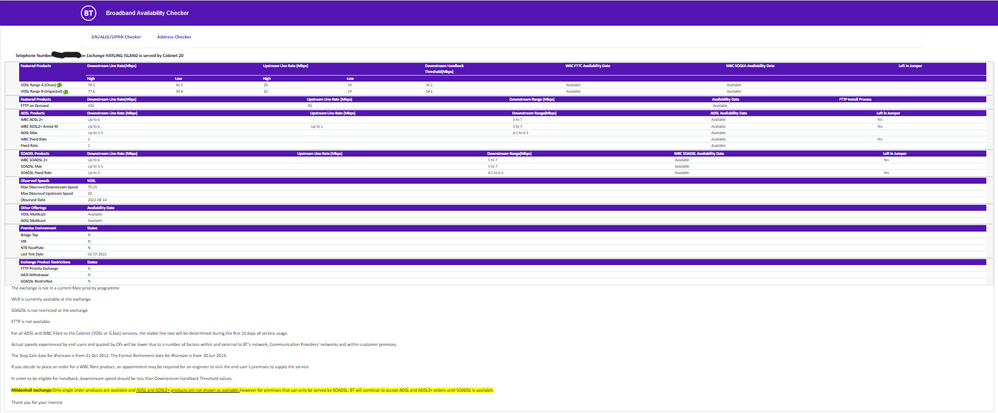Select the WLR Withdrawal row label

point(34,275)
